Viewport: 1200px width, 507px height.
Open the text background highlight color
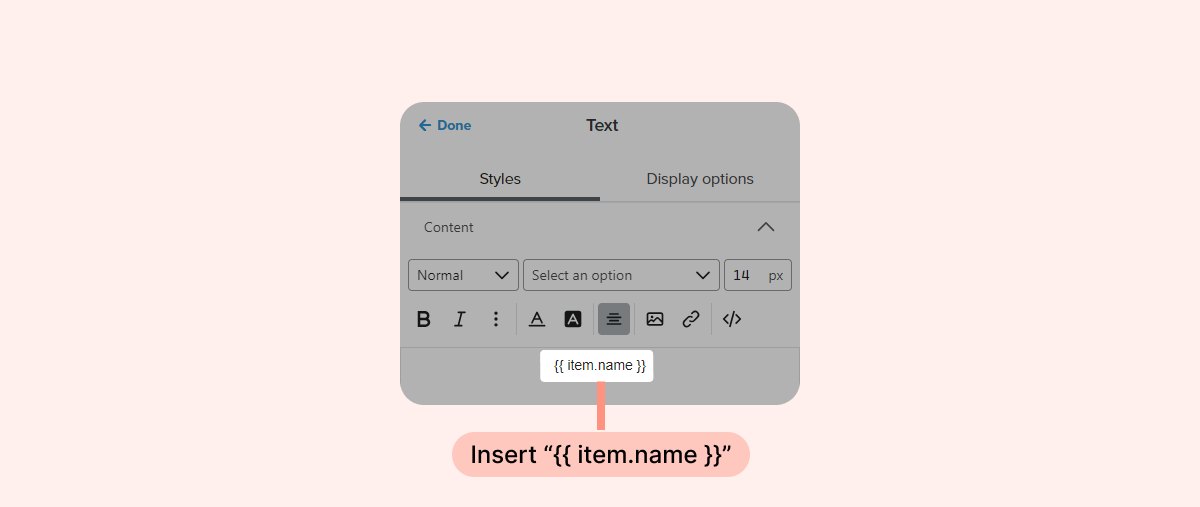click(573, 319)
